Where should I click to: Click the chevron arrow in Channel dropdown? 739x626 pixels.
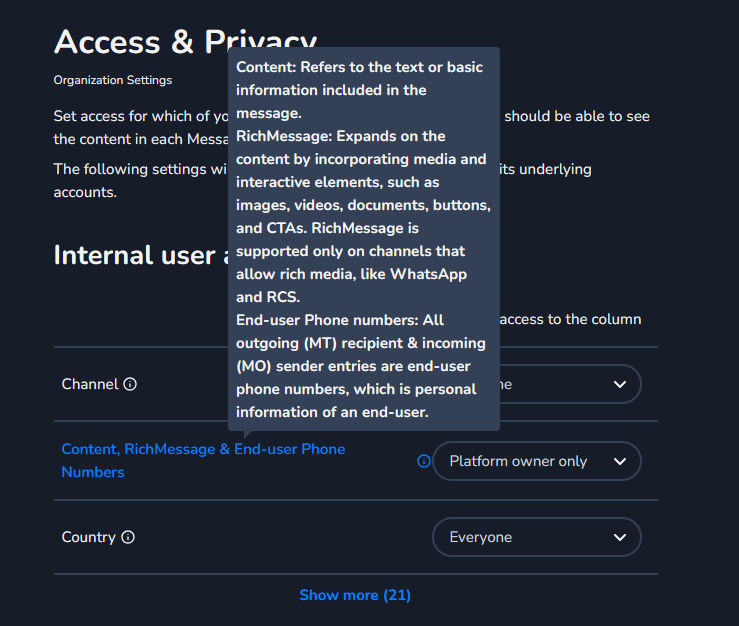tap(620, 384)
